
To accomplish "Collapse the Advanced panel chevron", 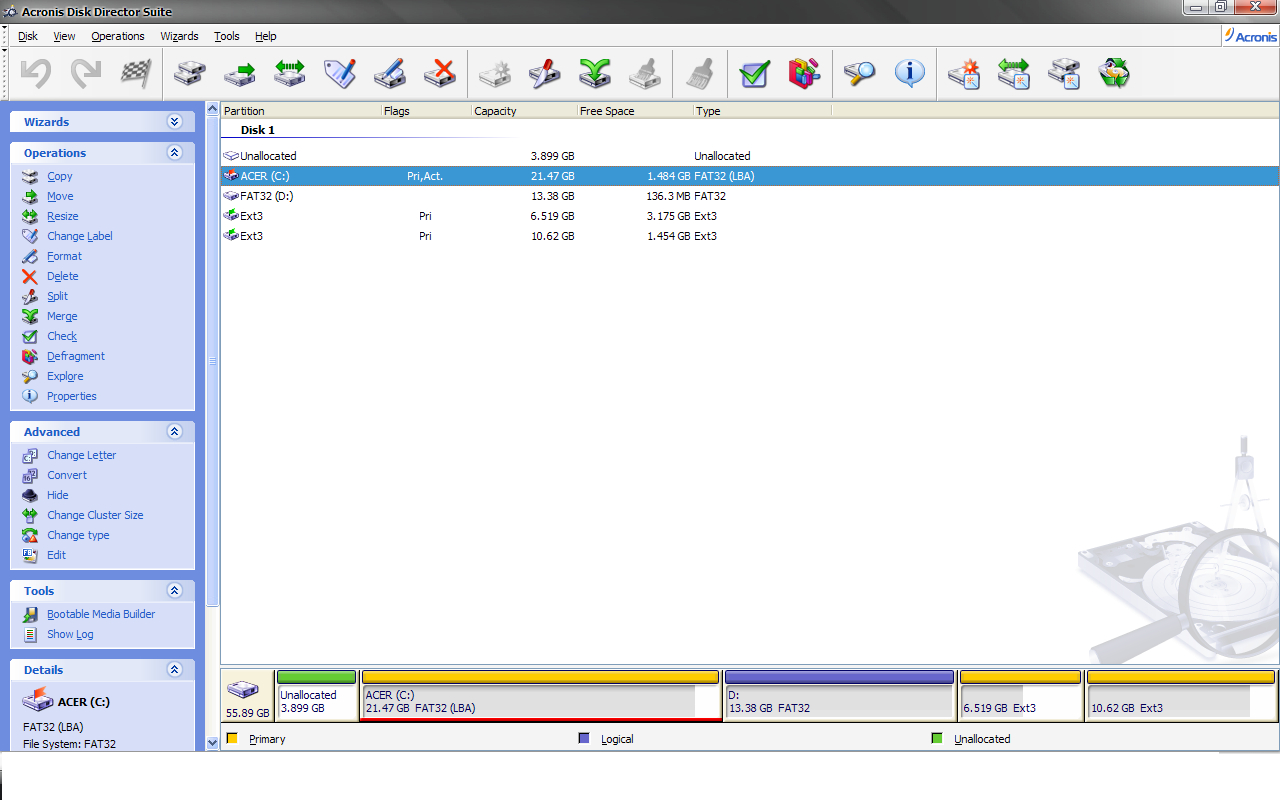I will (175, 432).
